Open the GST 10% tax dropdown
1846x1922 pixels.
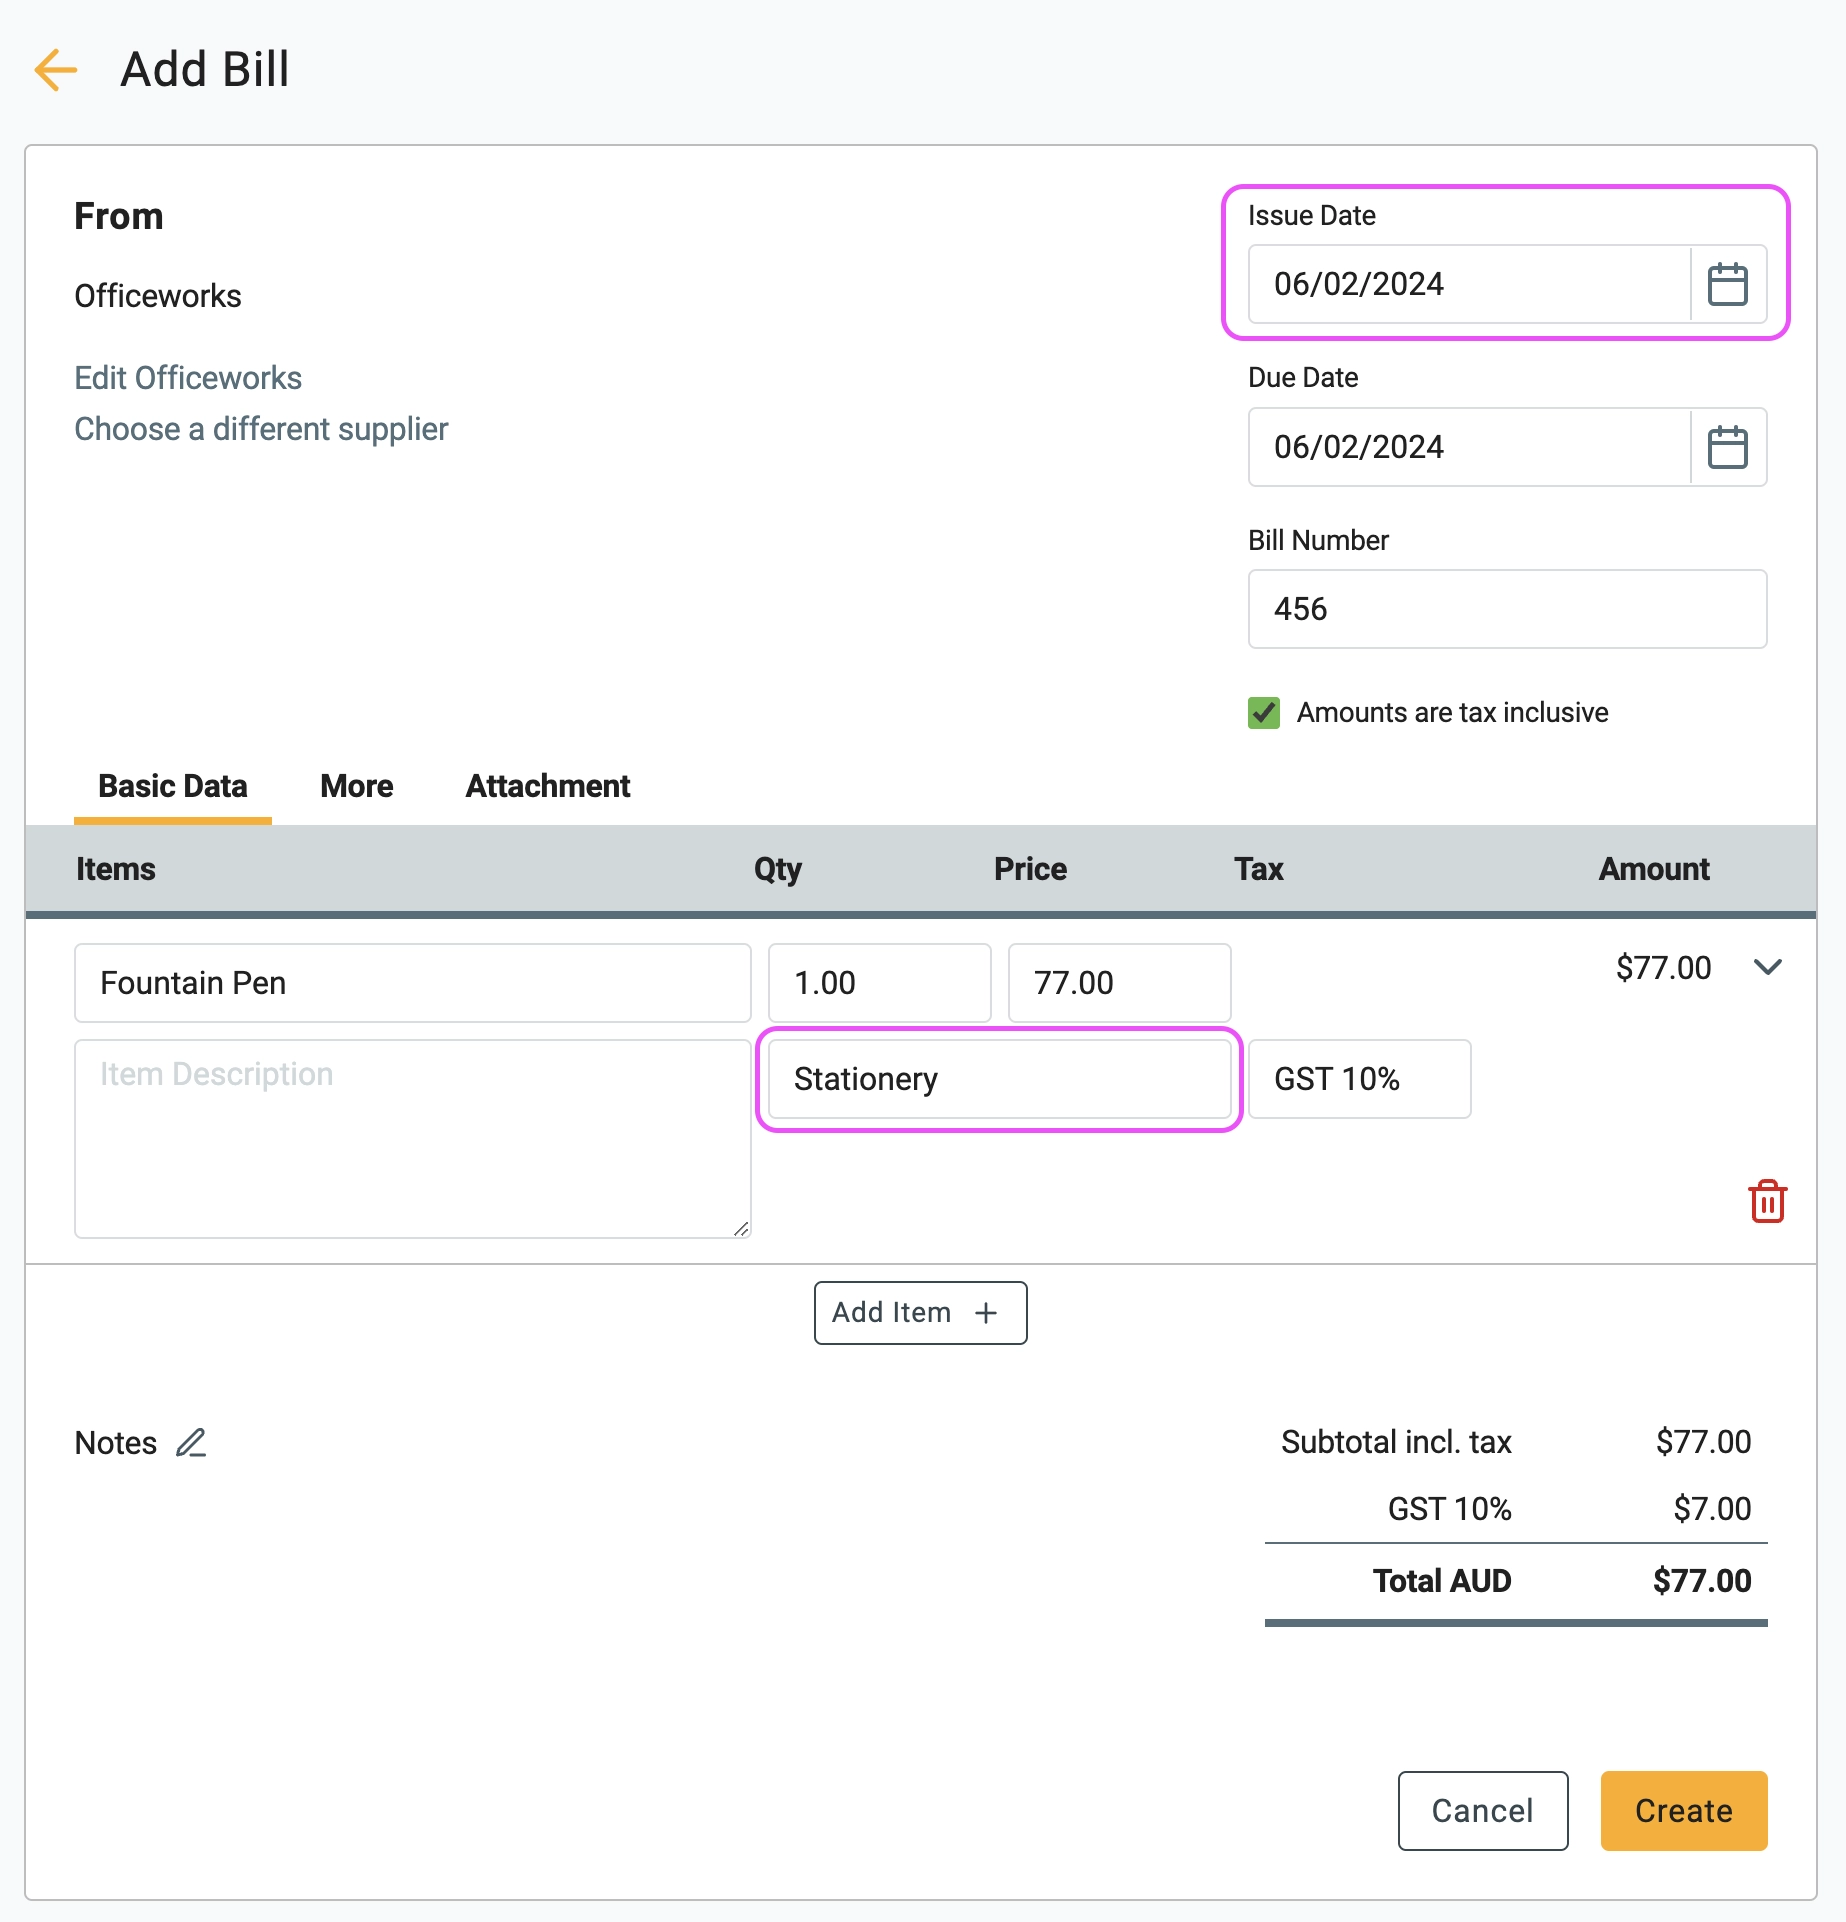pos(1358,1080)
